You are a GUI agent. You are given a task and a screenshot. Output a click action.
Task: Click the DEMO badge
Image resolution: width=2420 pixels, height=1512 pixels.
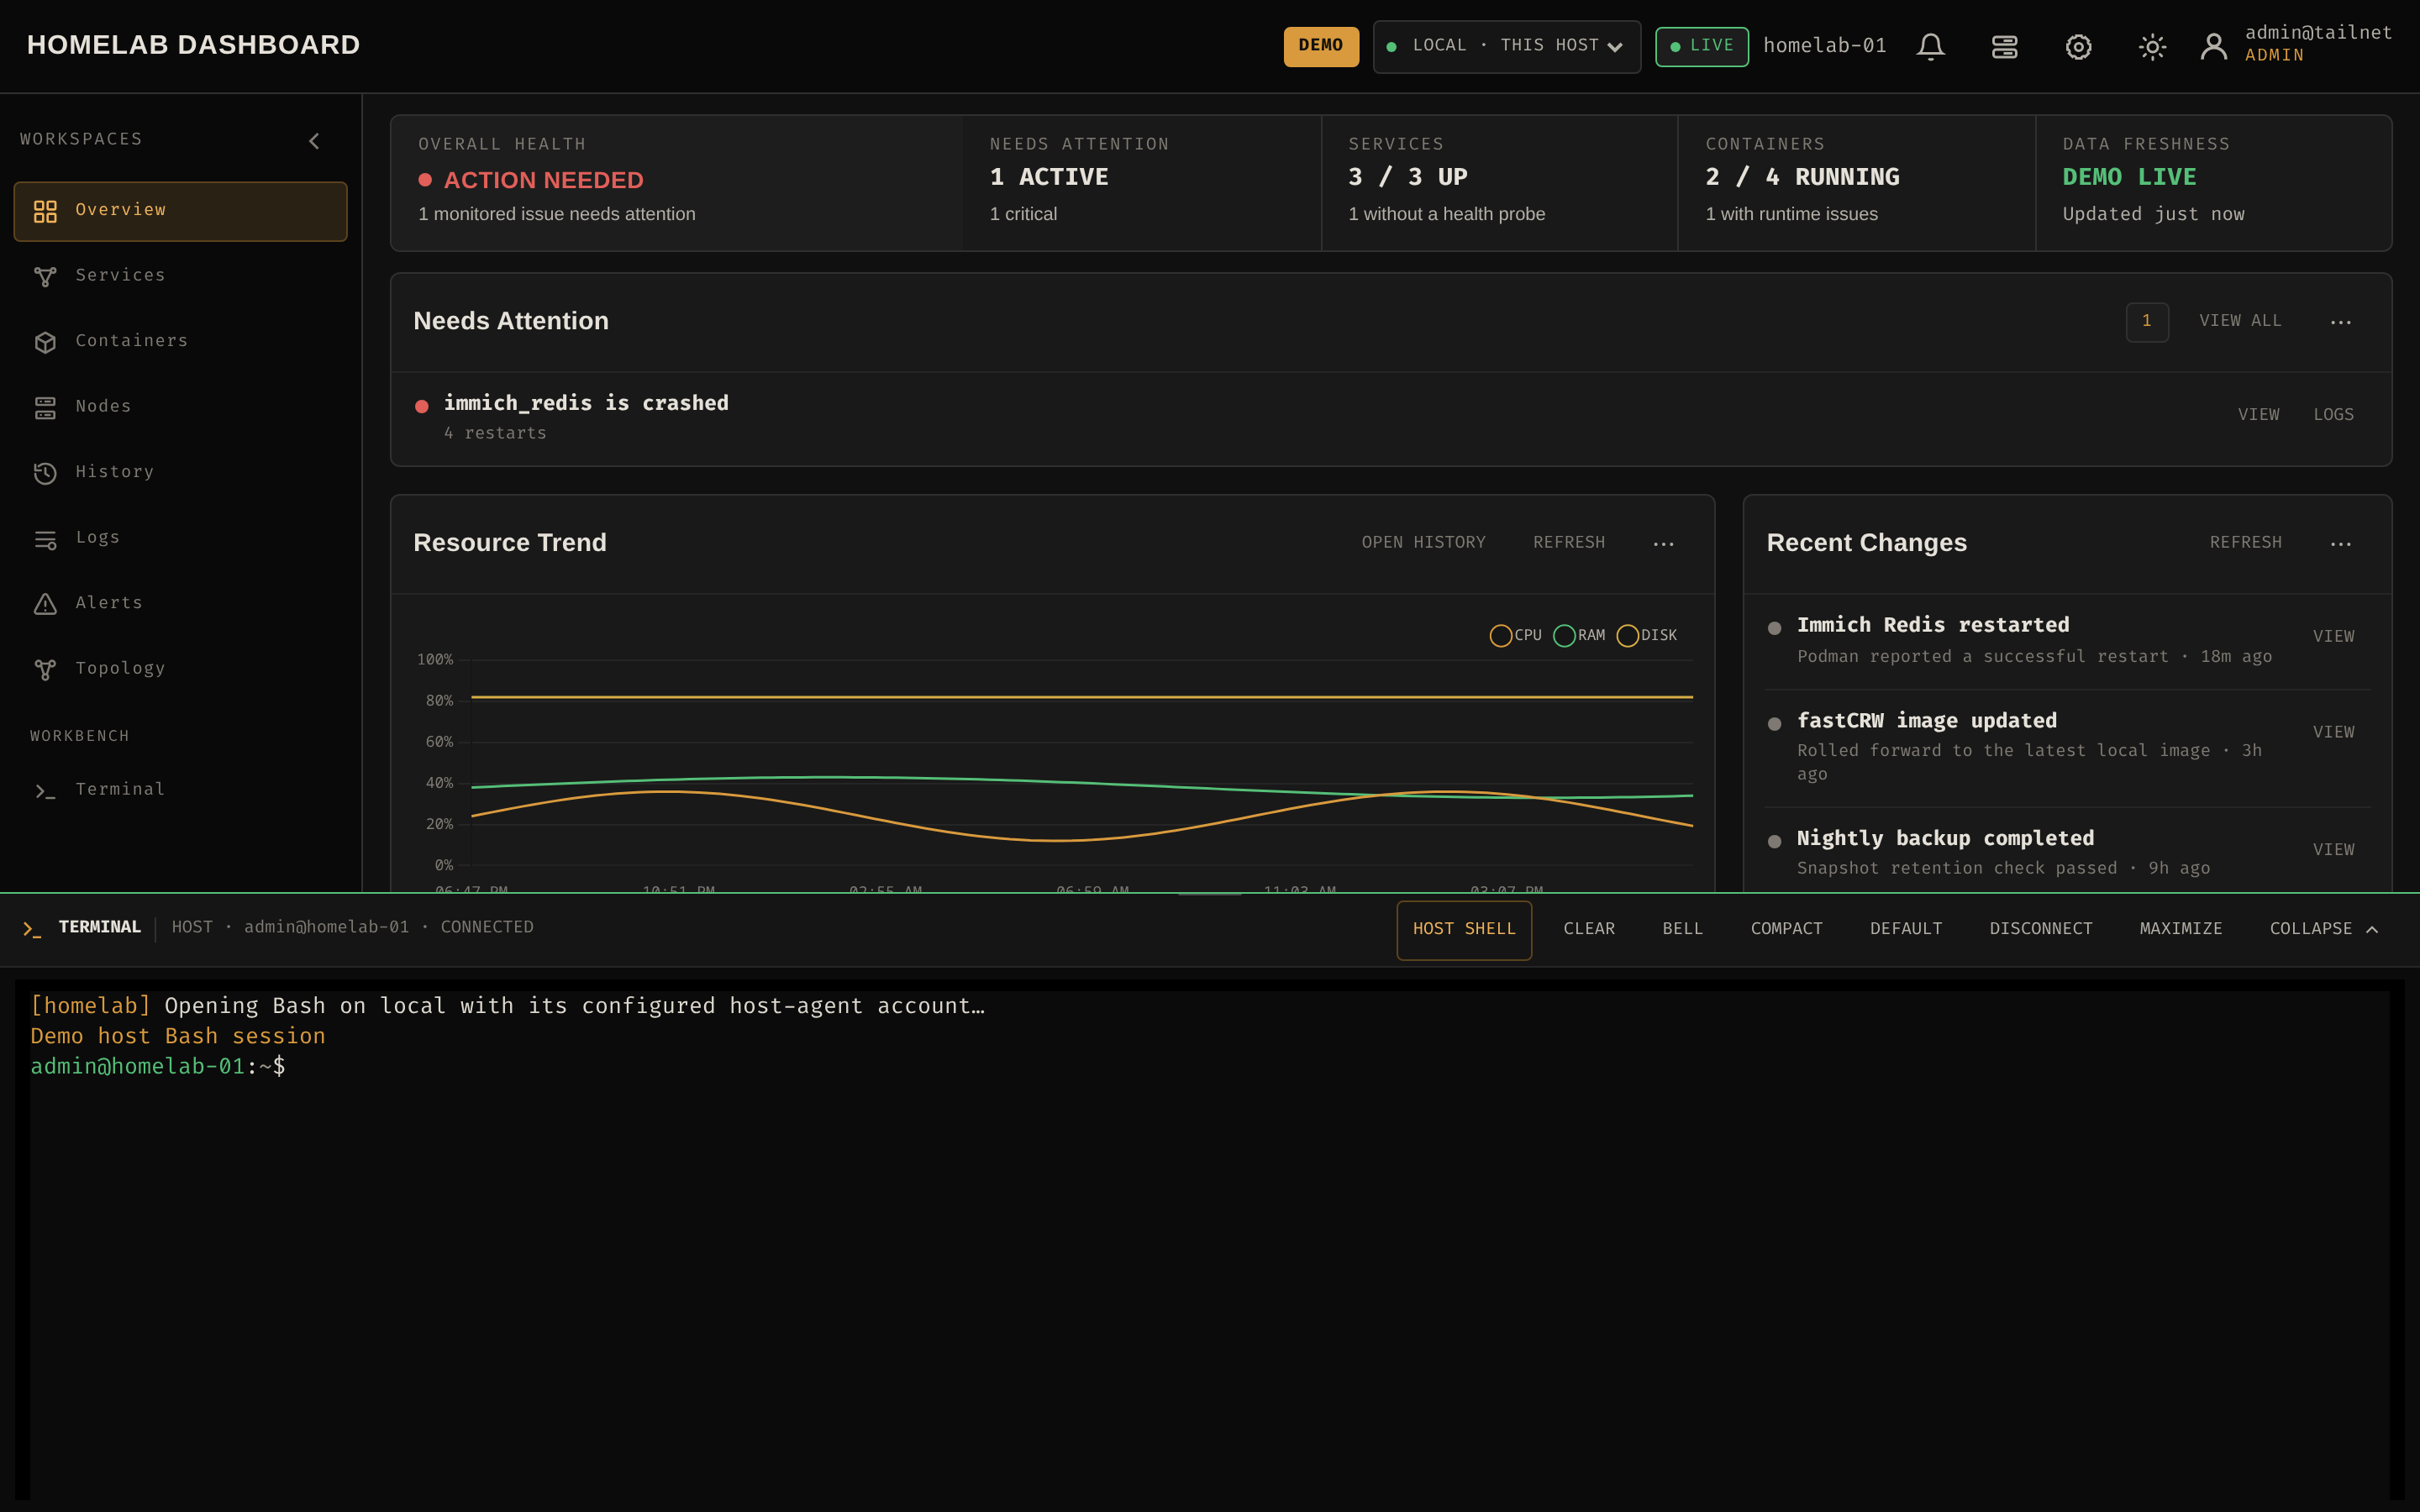pyautogui.click(x=1320, y=47)
